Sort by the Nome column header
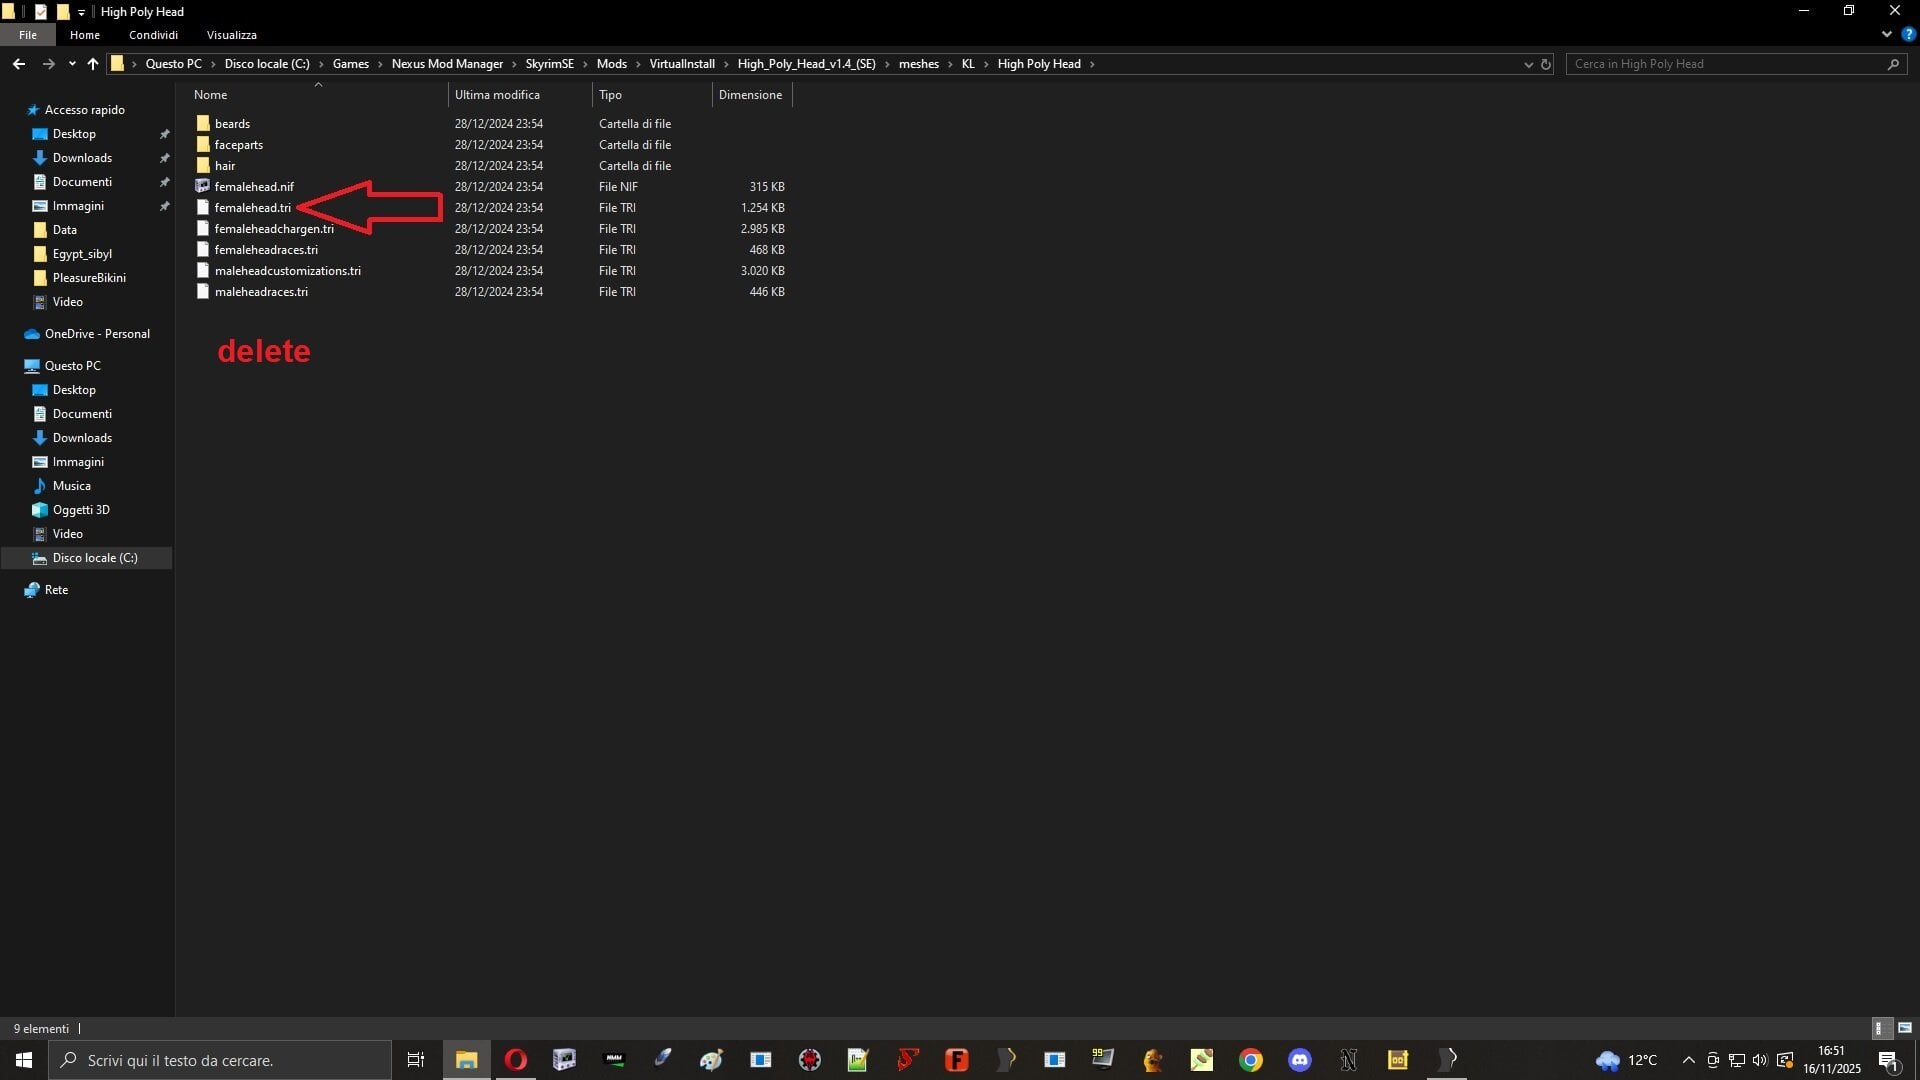 coord(318,95)
